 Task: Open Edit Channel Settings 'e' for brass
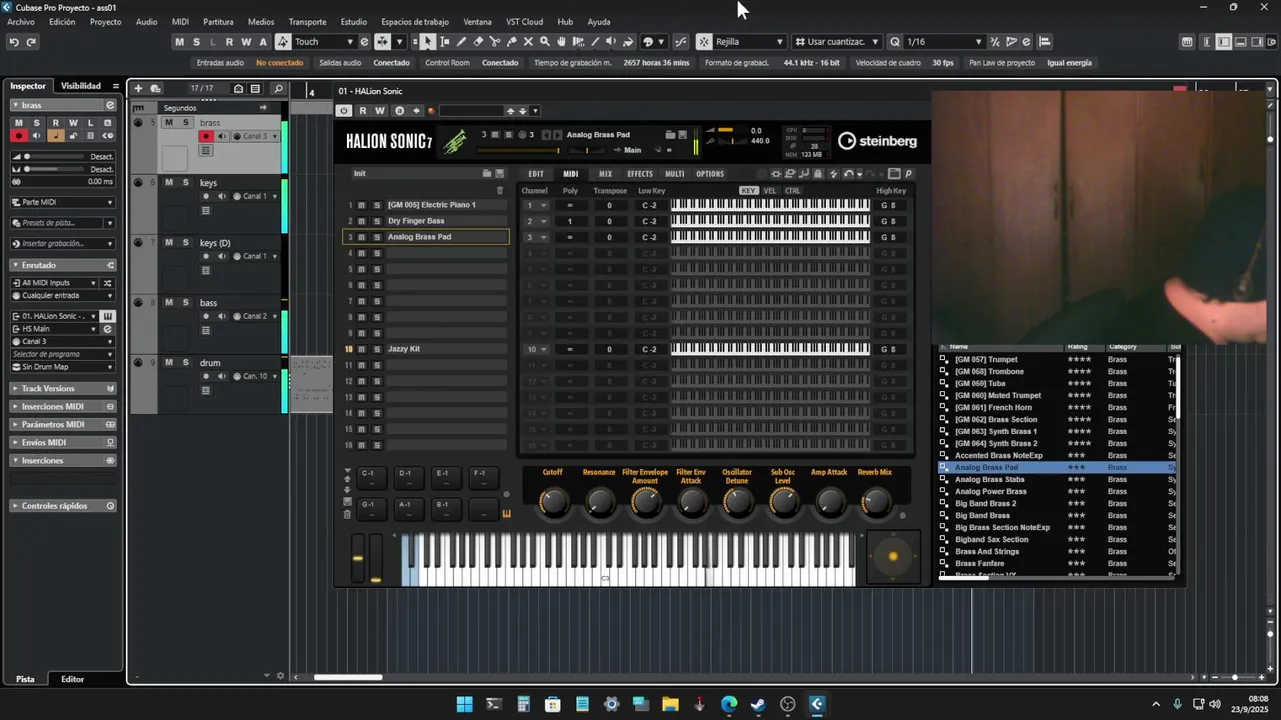pyautogui.click(x=110, y=105)
